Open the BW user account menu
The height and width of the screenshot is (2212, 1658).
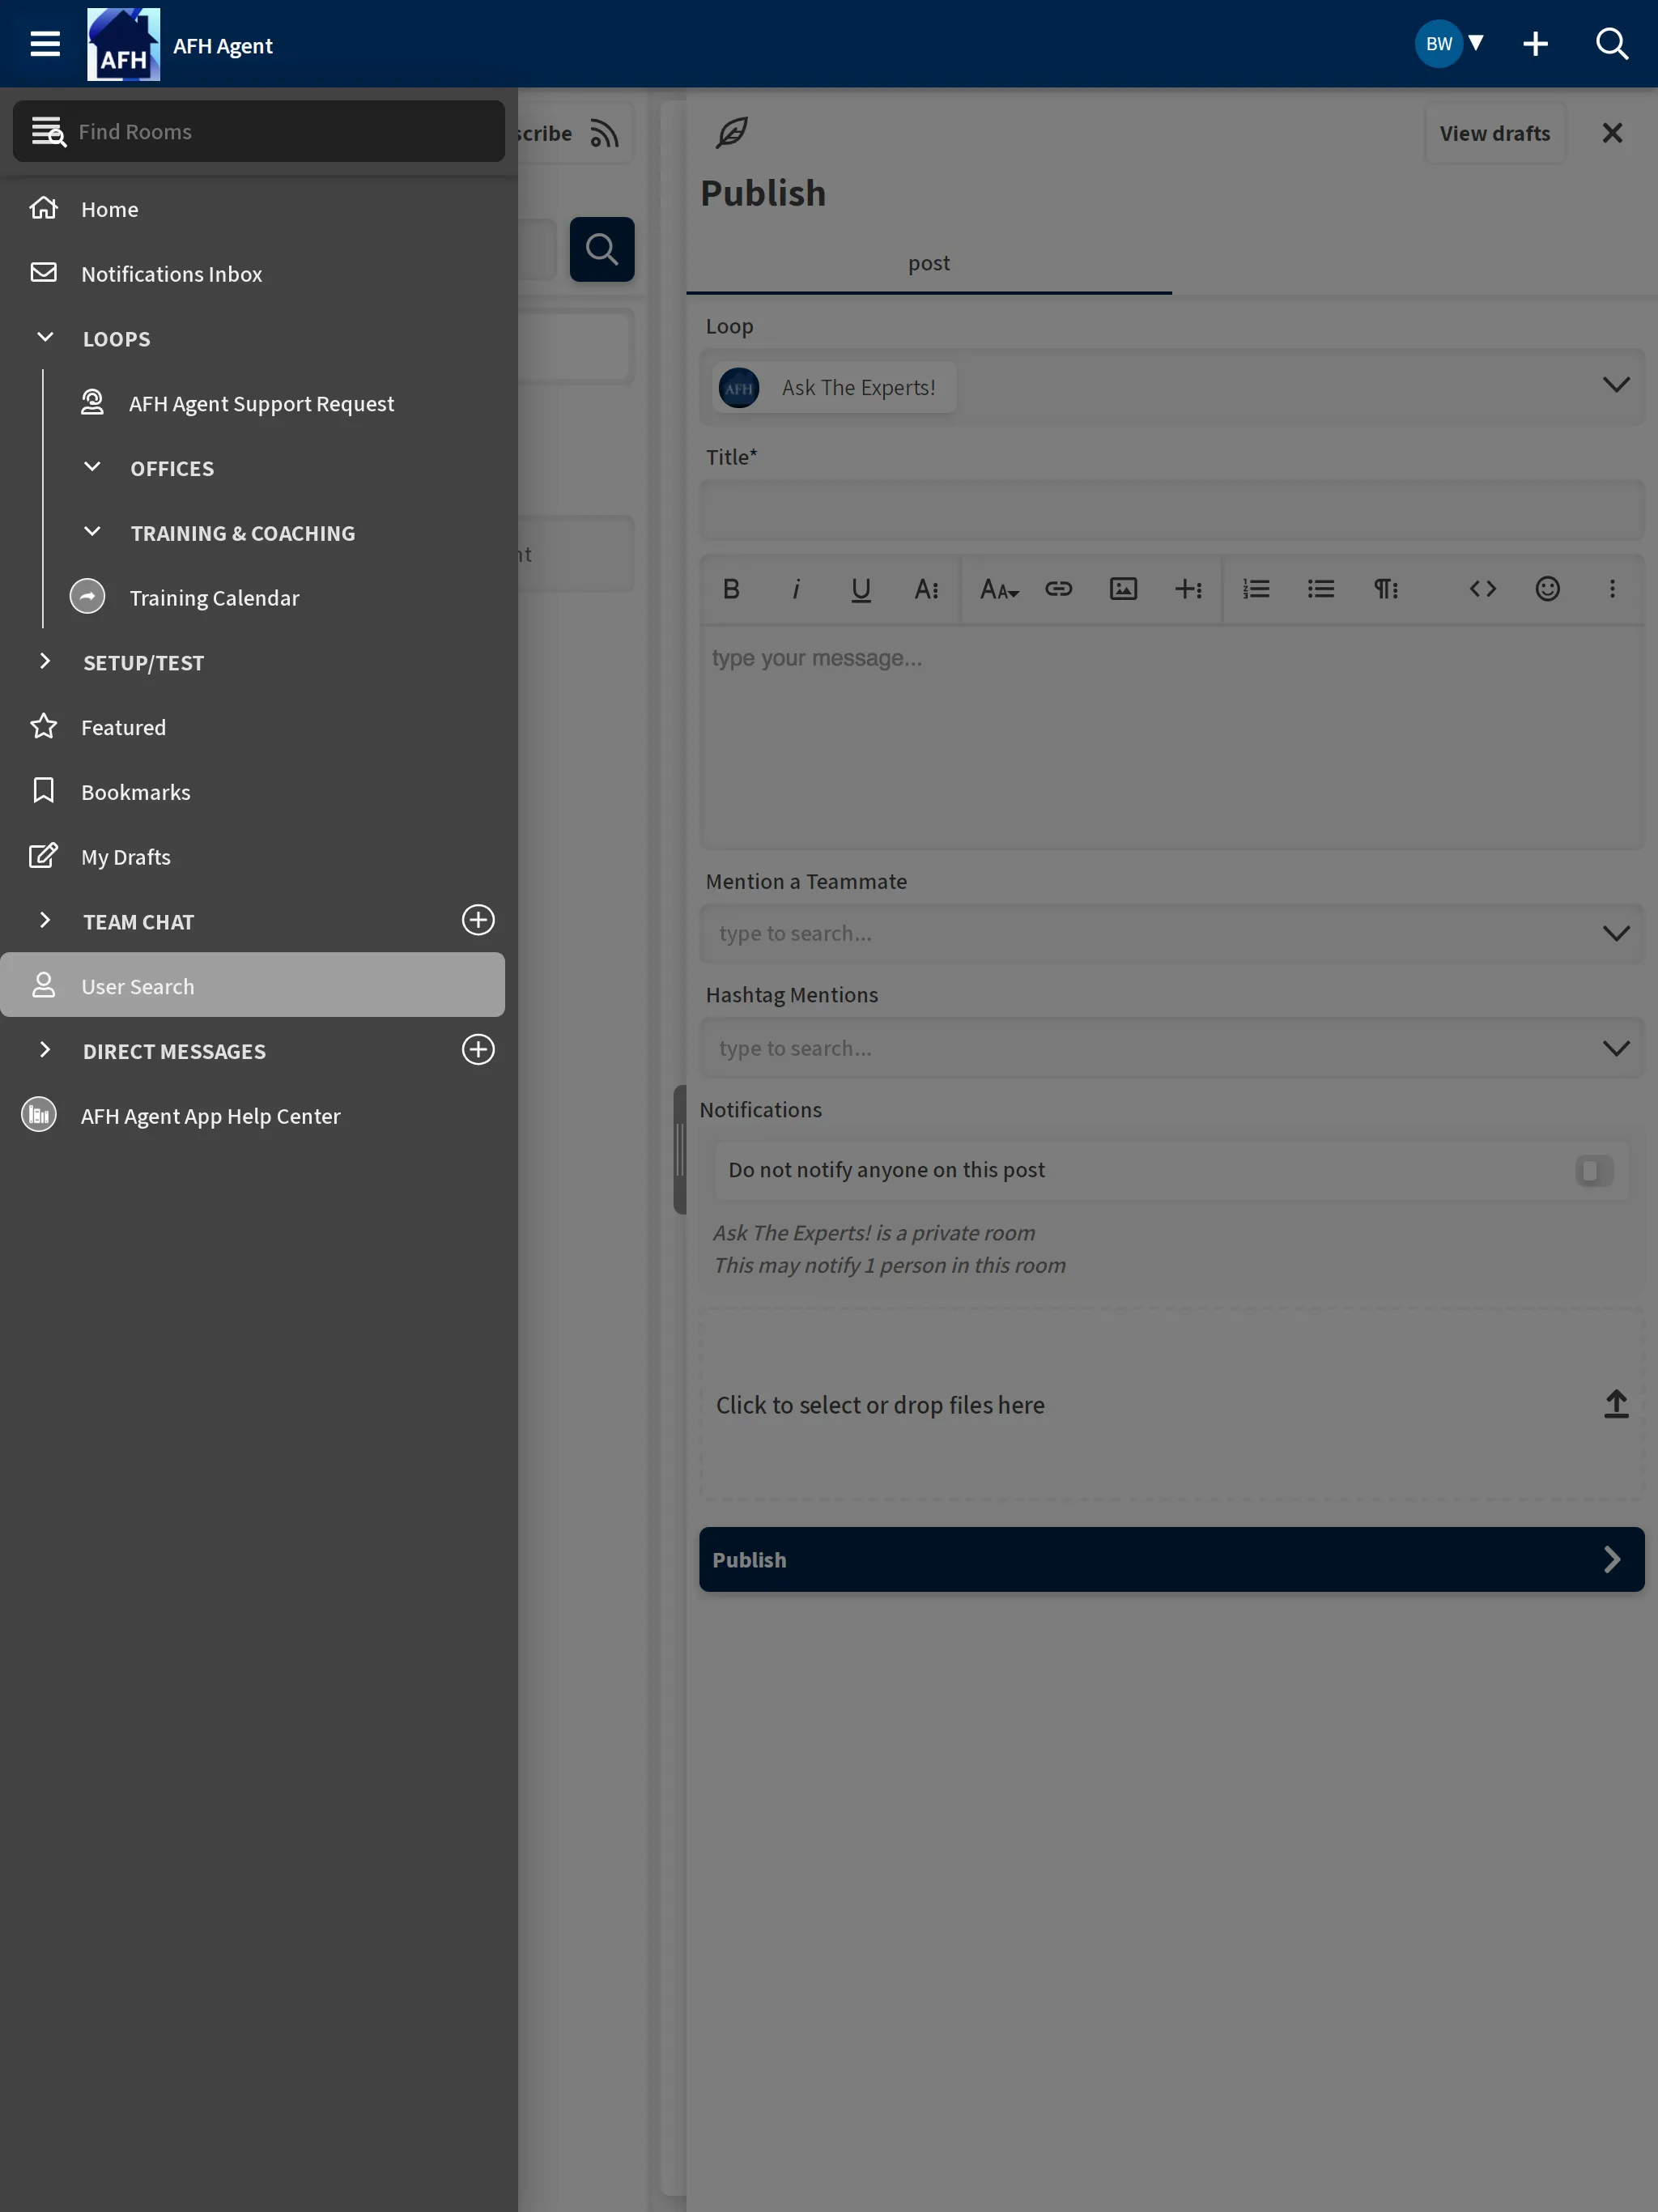(x=1449, y=44)
